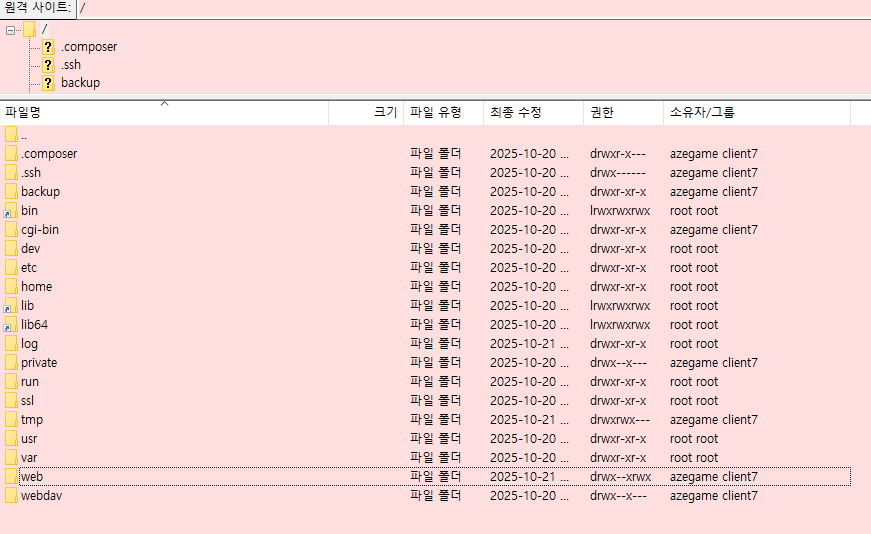Click the web folder icon in list
The width and height of the screenshot is (871, 534).
coord(11,477)
